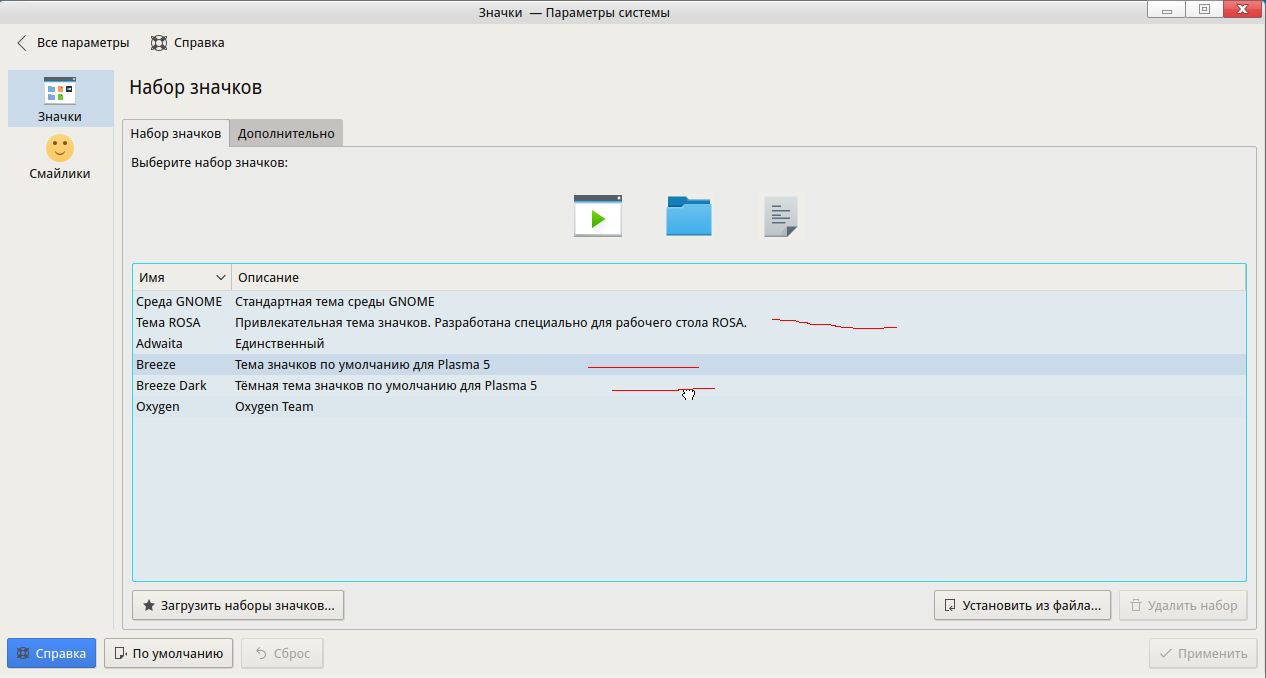
Task: Click description text 'Единственный'
Action: pos(279,343)
